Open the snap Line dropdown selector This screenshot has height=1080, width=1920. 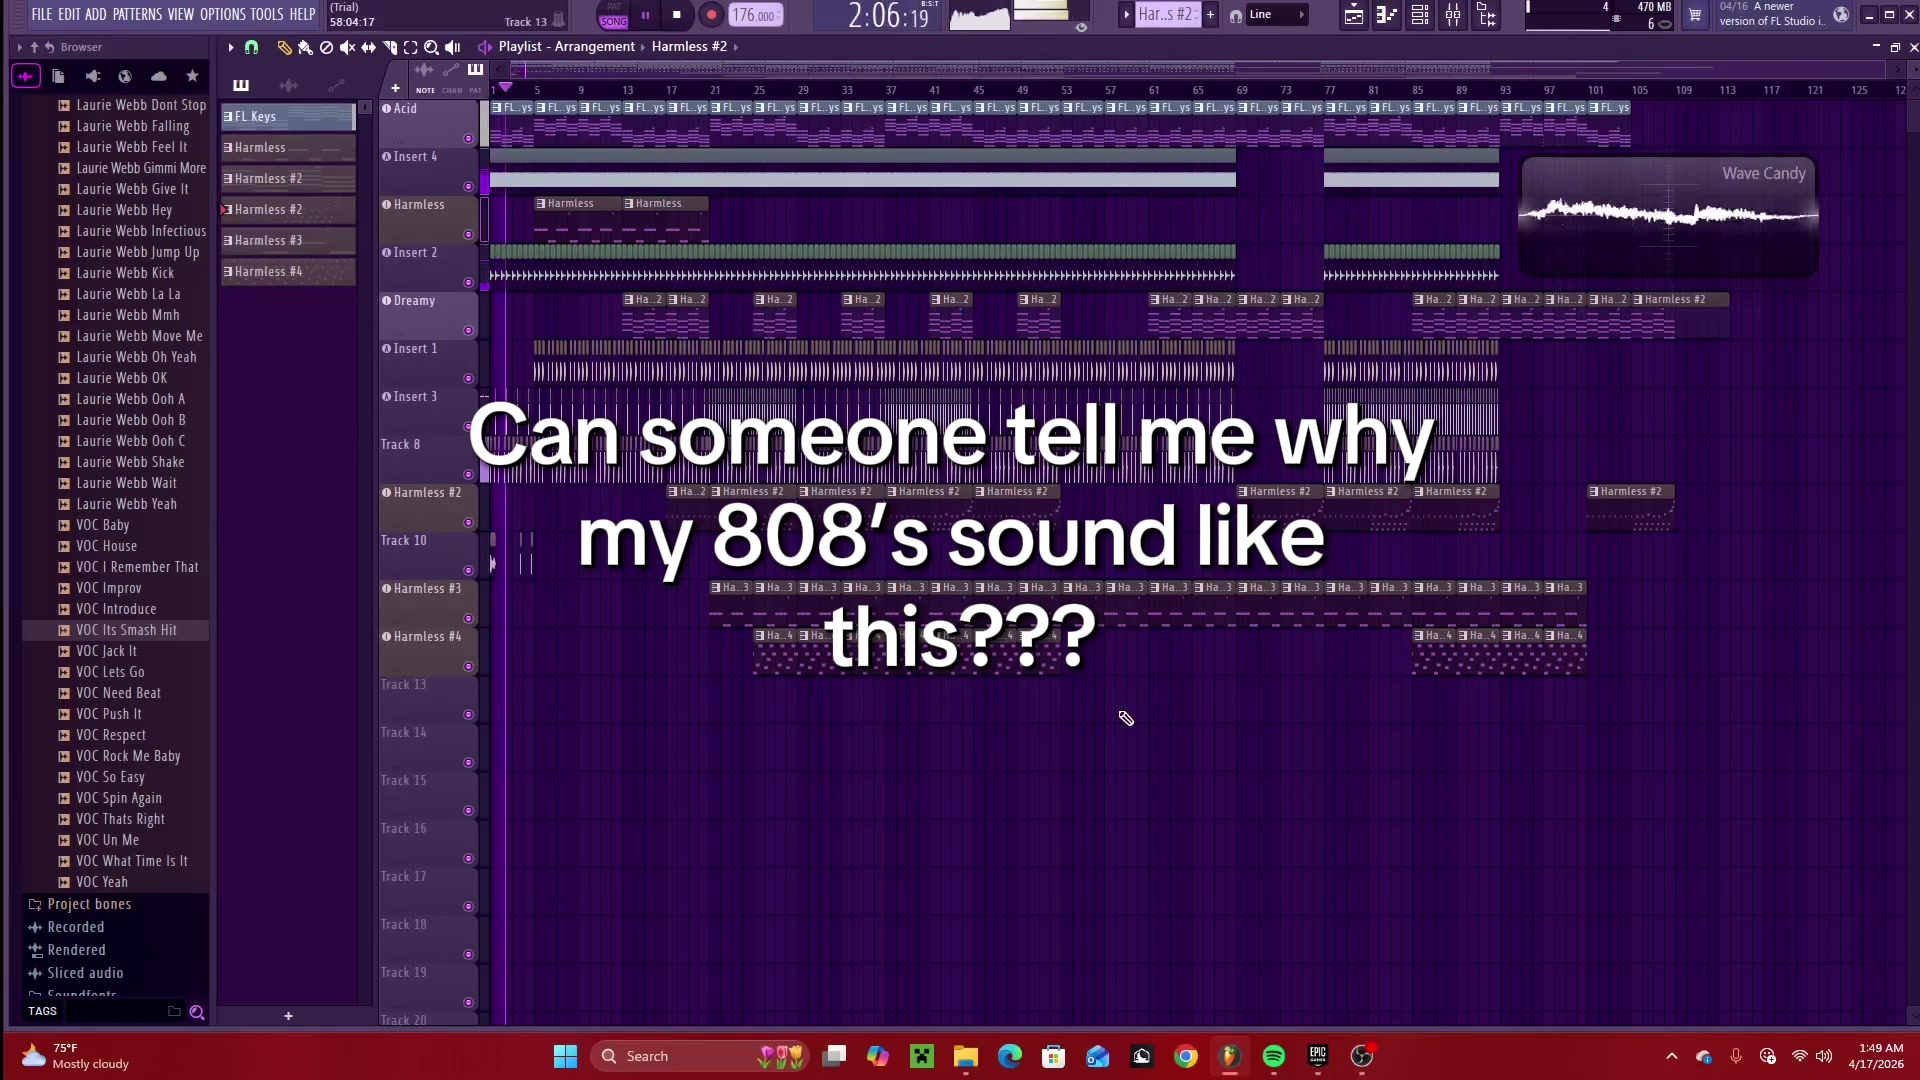point(1275,15)
